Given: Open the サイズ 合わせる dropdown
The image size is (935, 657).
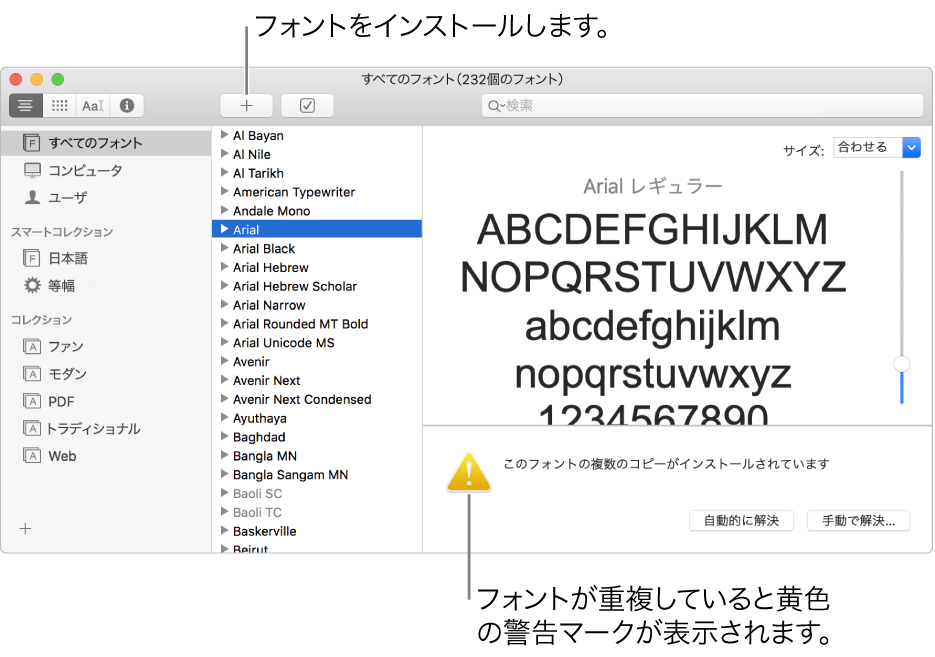Looking at the screenshot, I should pyautogui.click(x=875, y=147).
